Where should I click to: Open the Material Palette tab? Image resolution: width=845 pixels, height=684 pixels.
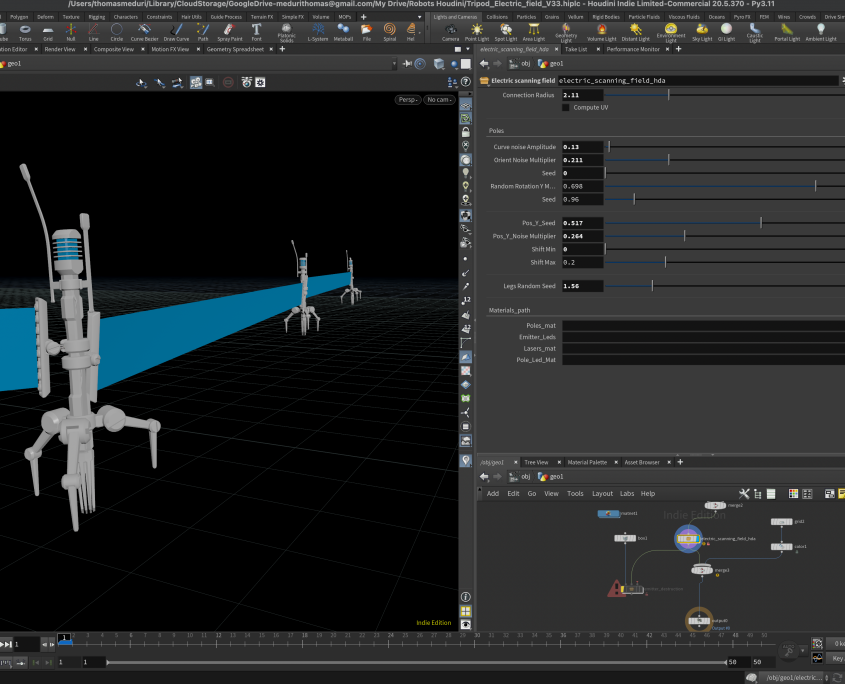pyautogui.click(x=587, y=462)
